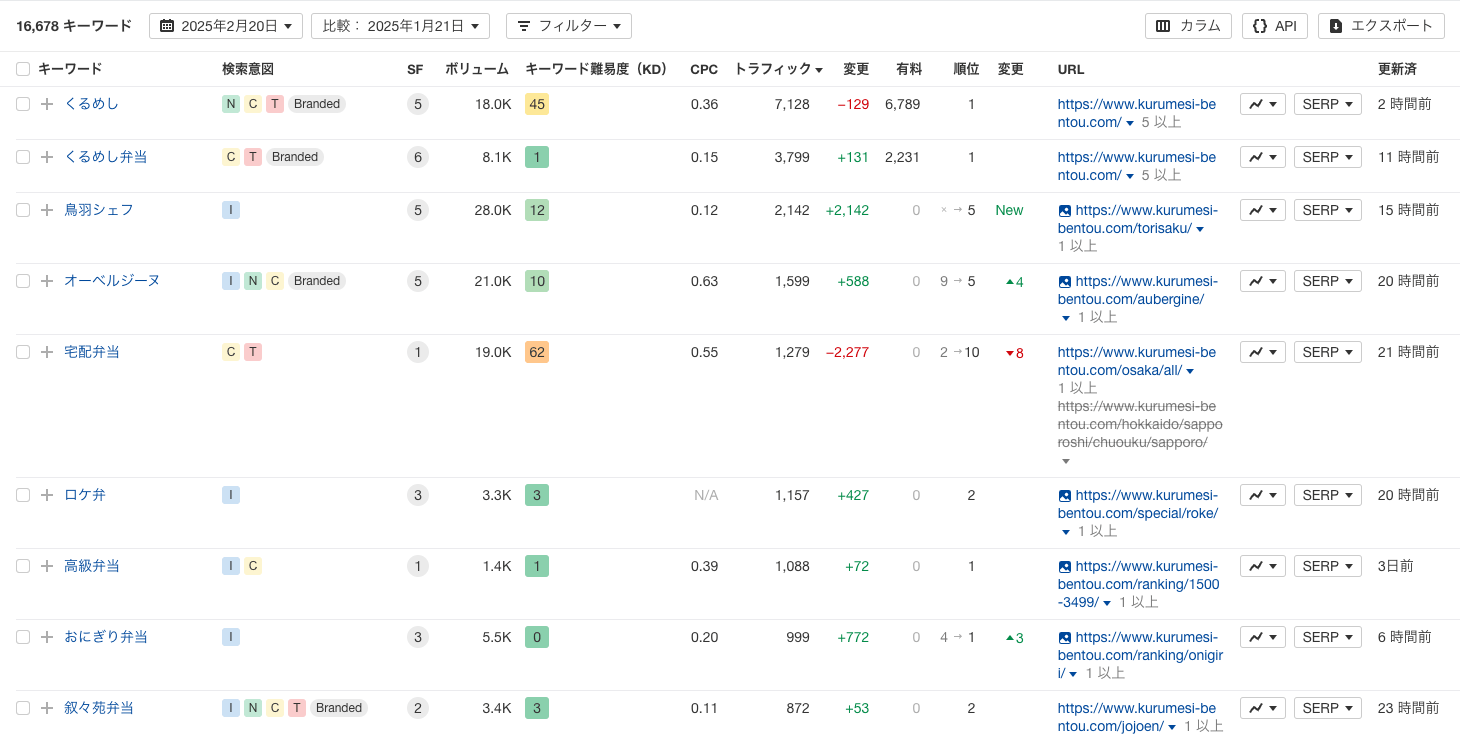Screen dimensions: 1460x743
Task: Click the plus icon beside くるめし keyword
Action: pos(47,104)
